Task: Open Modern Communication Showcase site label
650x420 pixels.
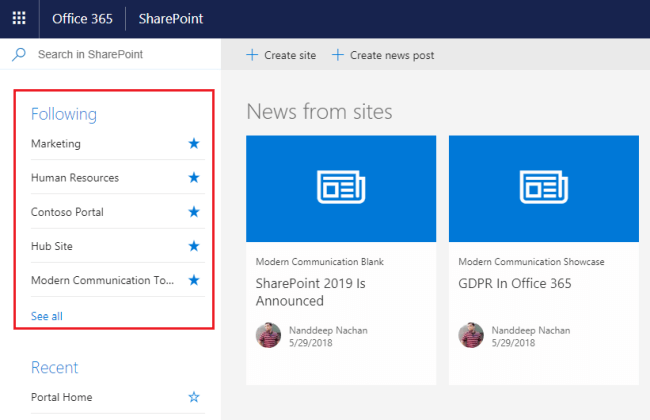Action: click(x=531, y=262)
